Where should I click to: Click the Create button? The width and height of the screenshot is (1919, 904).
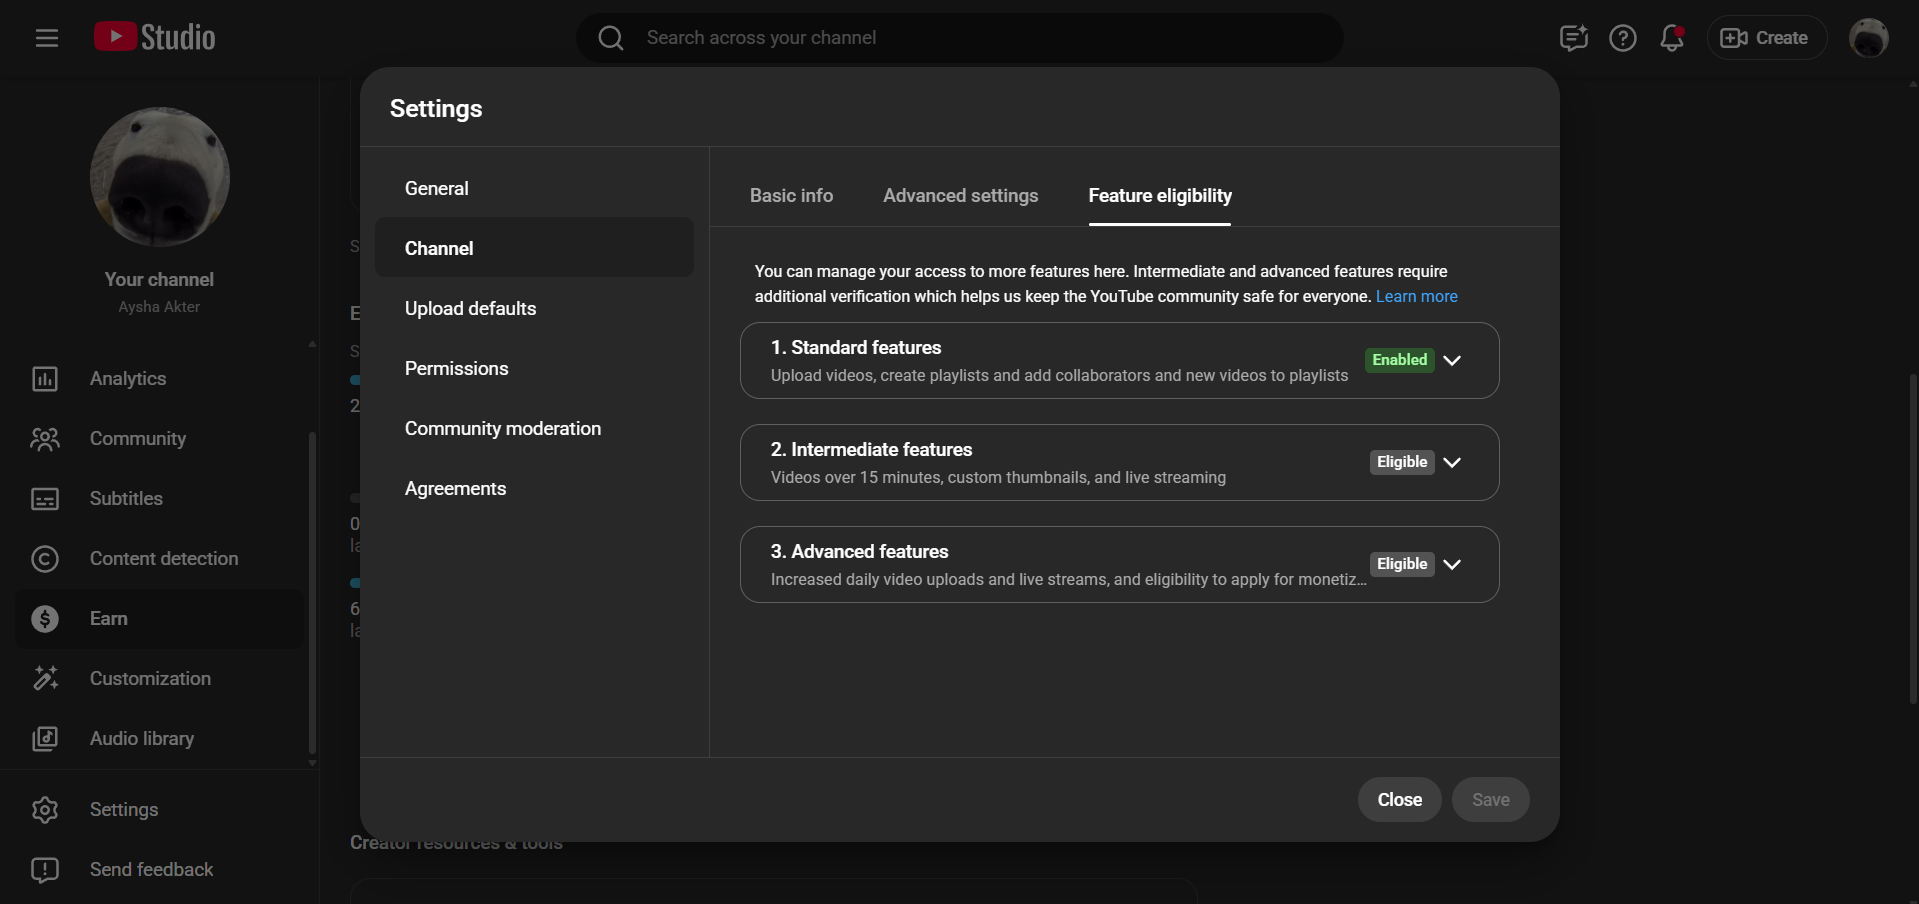1765,38
